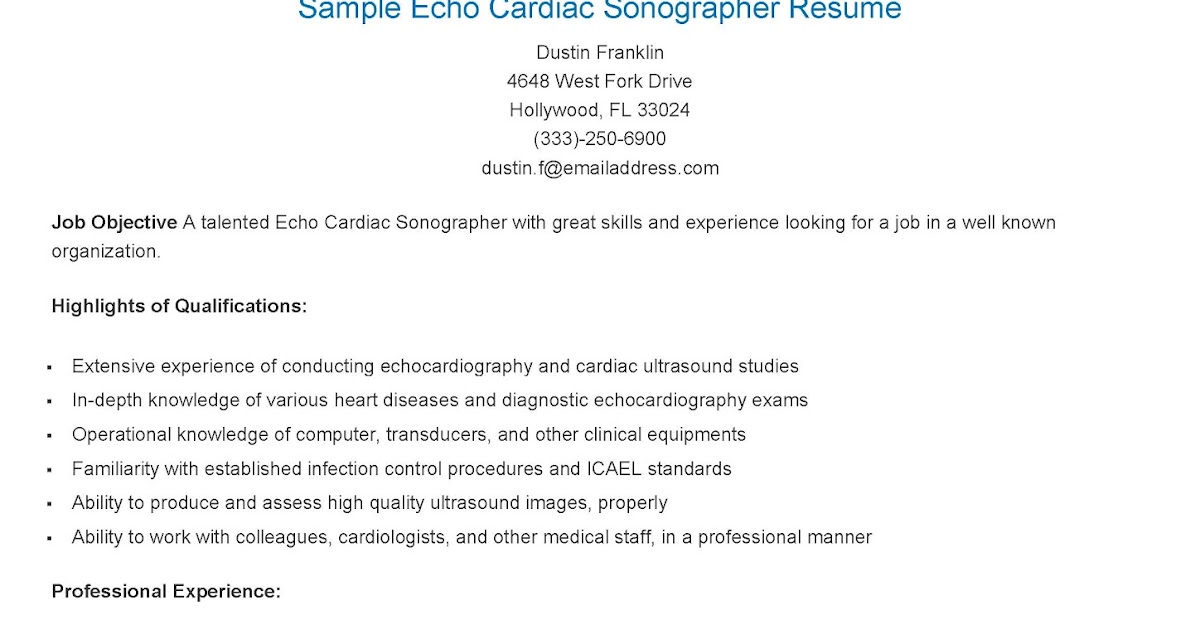Screen dimensions: 1200x630
Task: Click the address line 4648 West Fork Drive
Action: click(x=600, y=81)
